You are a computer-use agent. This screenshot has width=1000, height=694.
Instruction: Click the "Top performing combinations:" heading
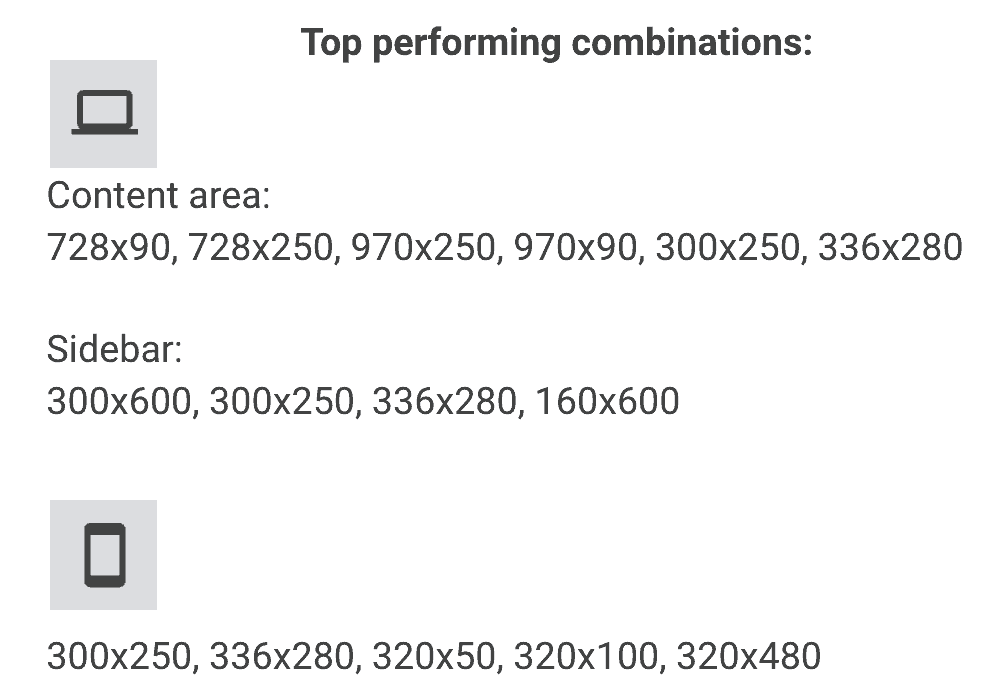pos(556,42)
